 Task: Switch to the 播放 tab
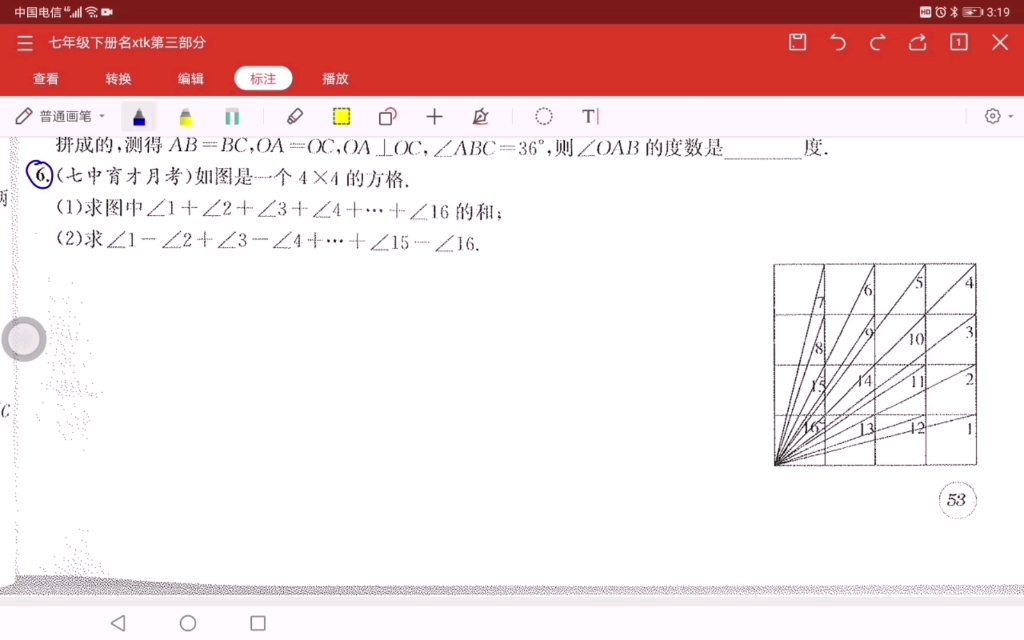click(x=336, y=78)
